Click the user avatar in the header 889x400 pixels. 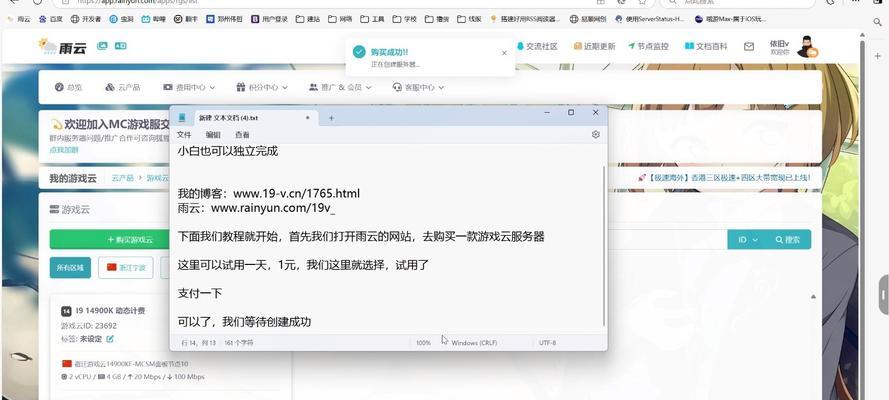point(807,47)
